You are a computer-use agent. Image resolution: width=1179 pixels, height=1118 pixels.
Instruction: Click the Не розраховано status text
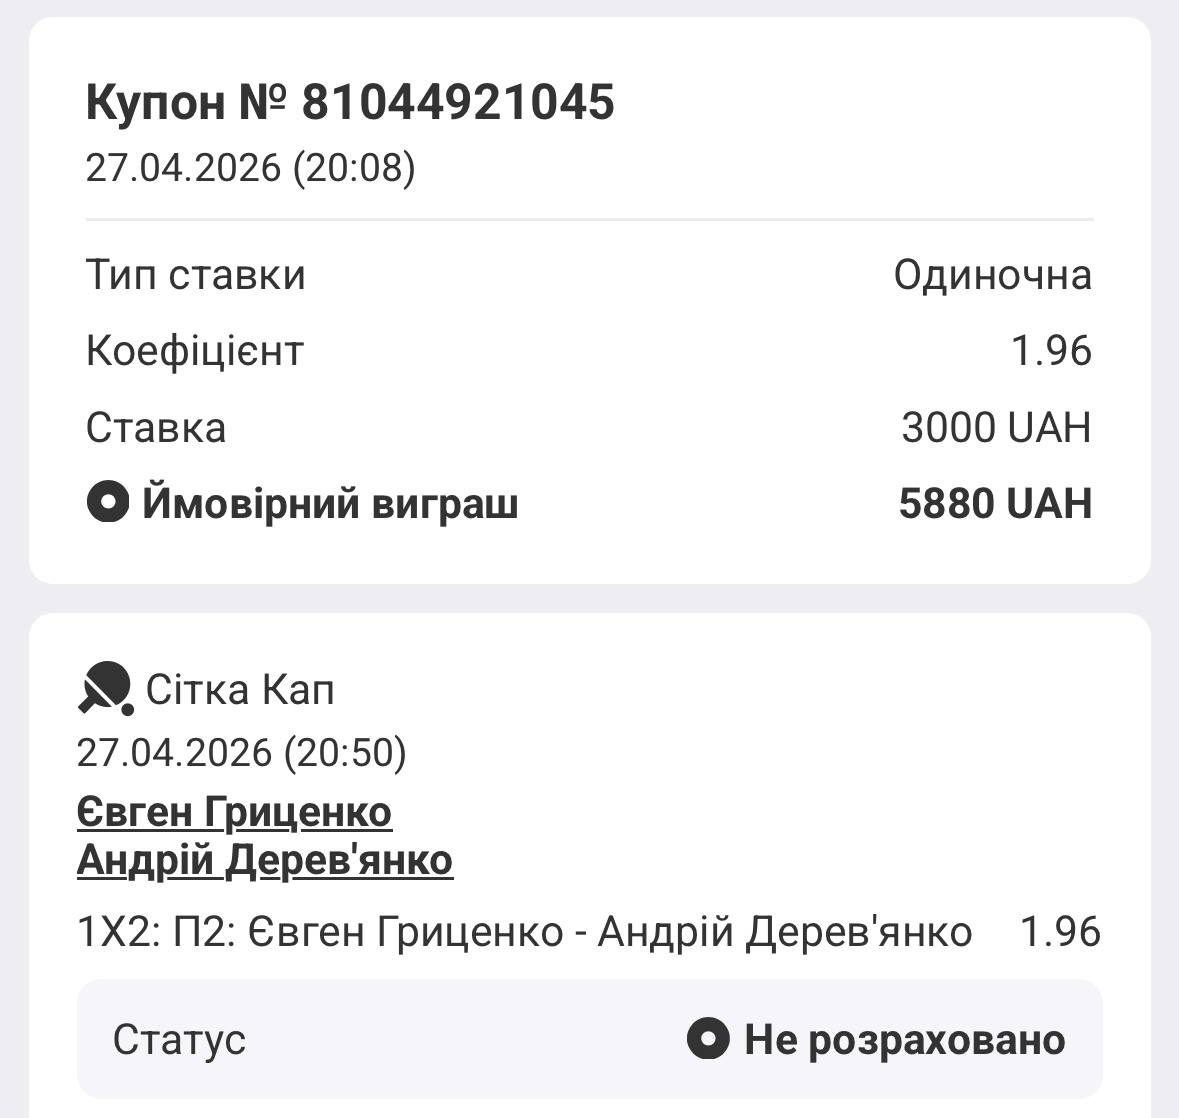pos(904,1040)
